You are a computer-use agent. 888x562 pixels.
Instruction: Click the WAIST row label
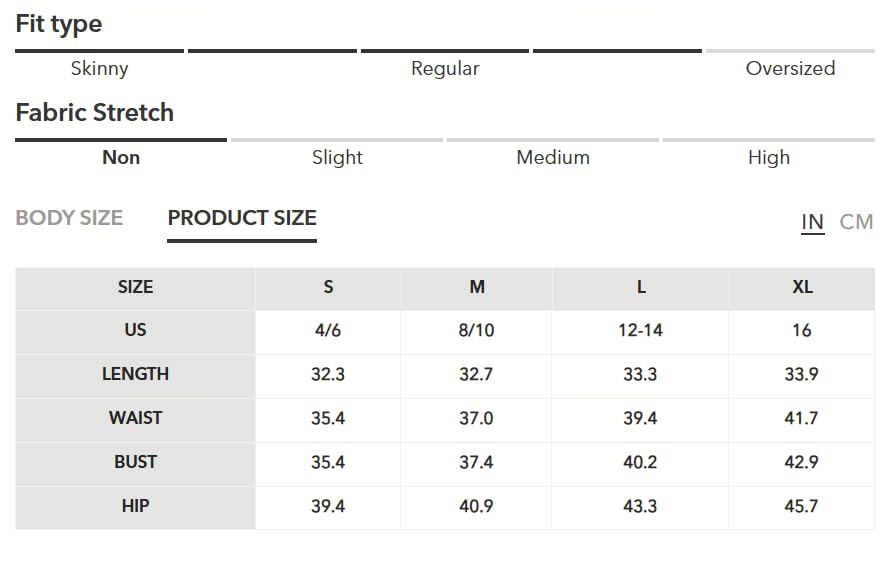pyautogui.click(x=135, y=418)
